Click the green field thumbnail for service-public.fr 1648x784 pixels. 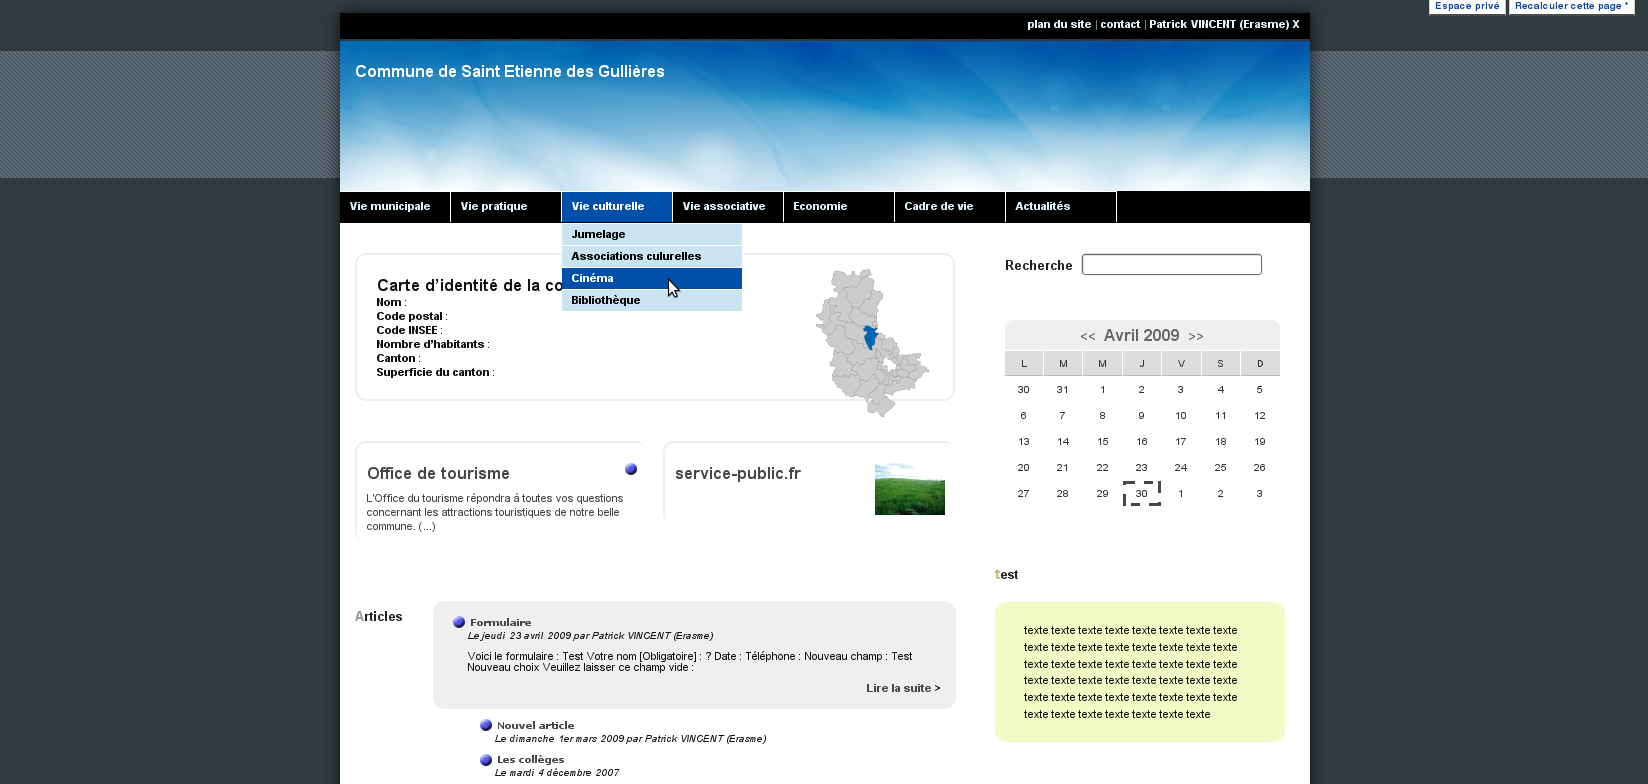(x=909, y=489)
